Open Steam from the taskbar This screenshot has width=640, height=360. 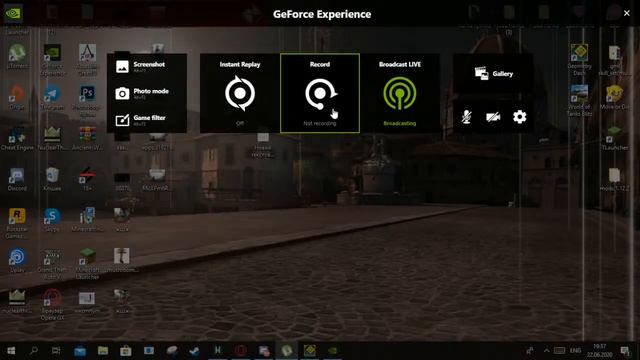(194, 351)
